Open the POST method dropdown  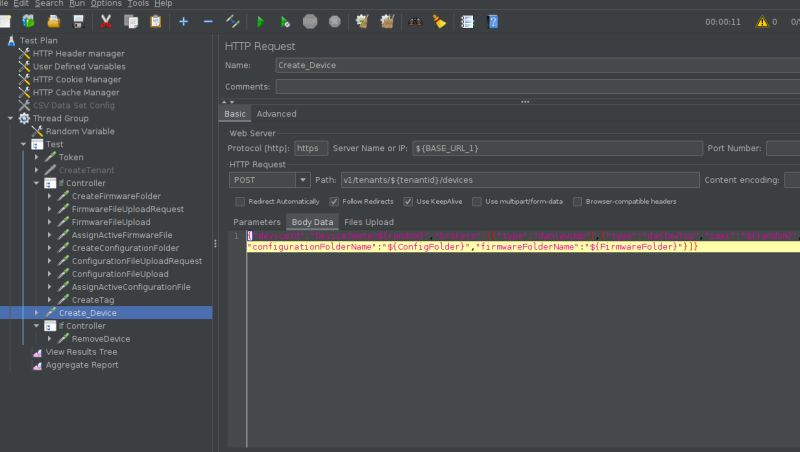pos(303,180)
